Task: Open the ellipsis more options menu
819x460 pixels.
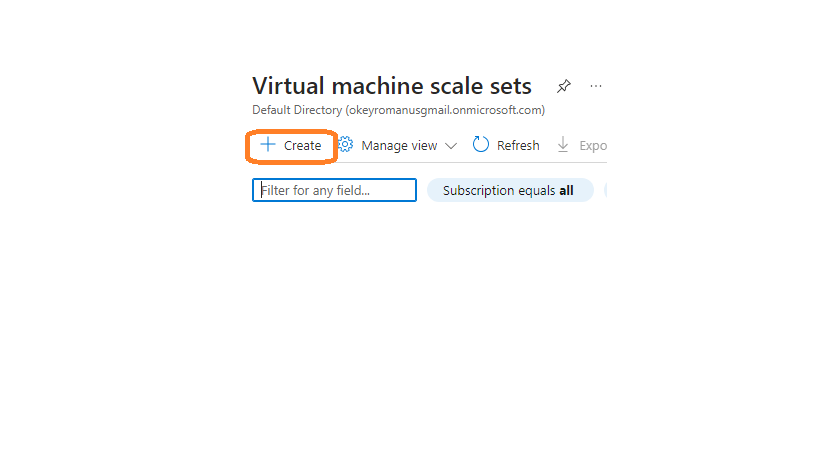Action: (x=595, y=86)
